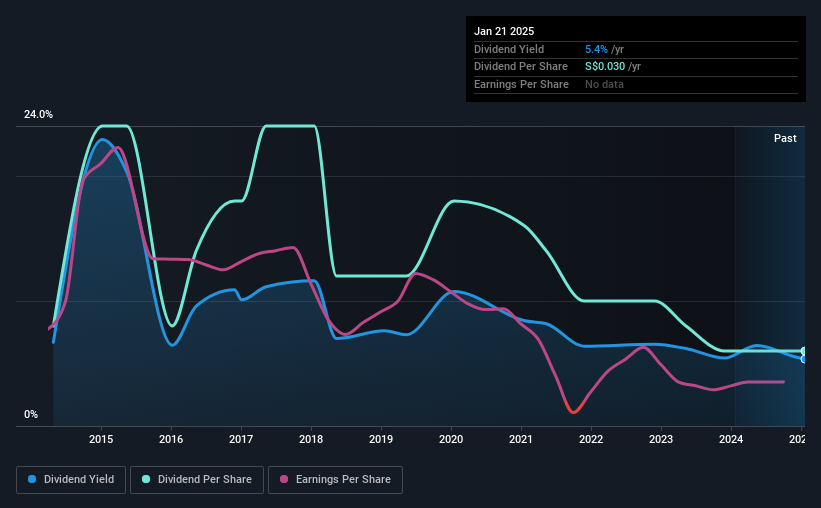Screen dimensions: 821x508
Task: Click the pink Earnings Per Share legend dot
Action: [284, 479]
